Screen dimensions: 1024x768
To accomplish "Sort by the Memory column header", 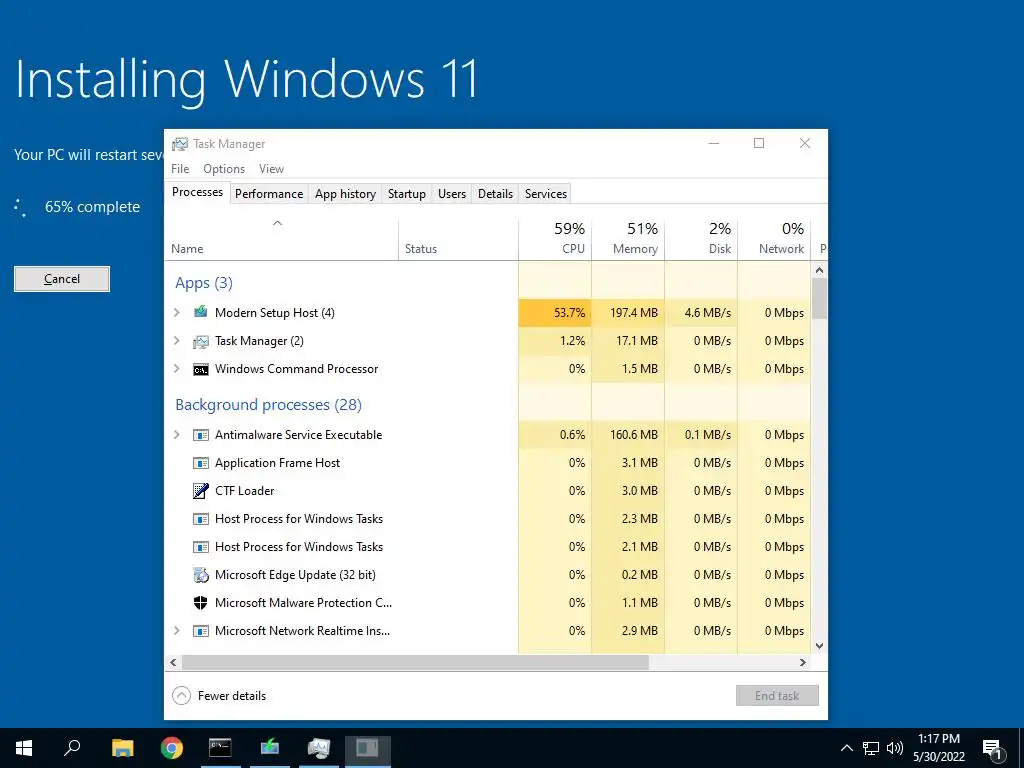I will (628, 240).
